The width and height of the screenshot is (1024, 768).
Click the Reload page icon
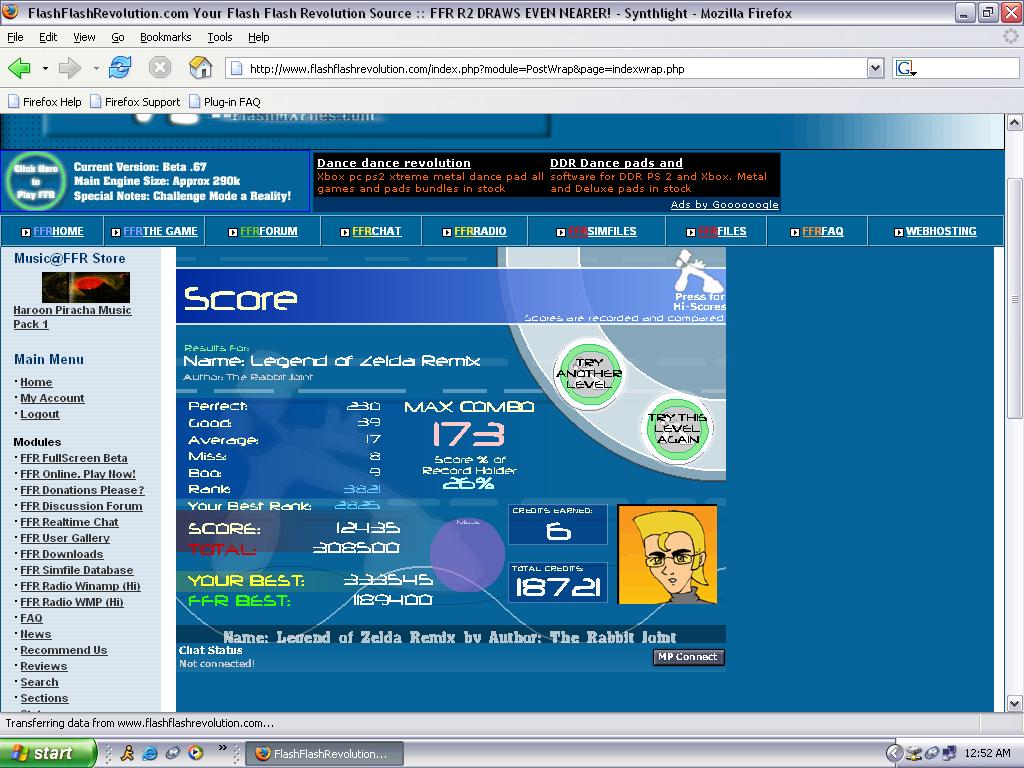(x=120, y=67)
